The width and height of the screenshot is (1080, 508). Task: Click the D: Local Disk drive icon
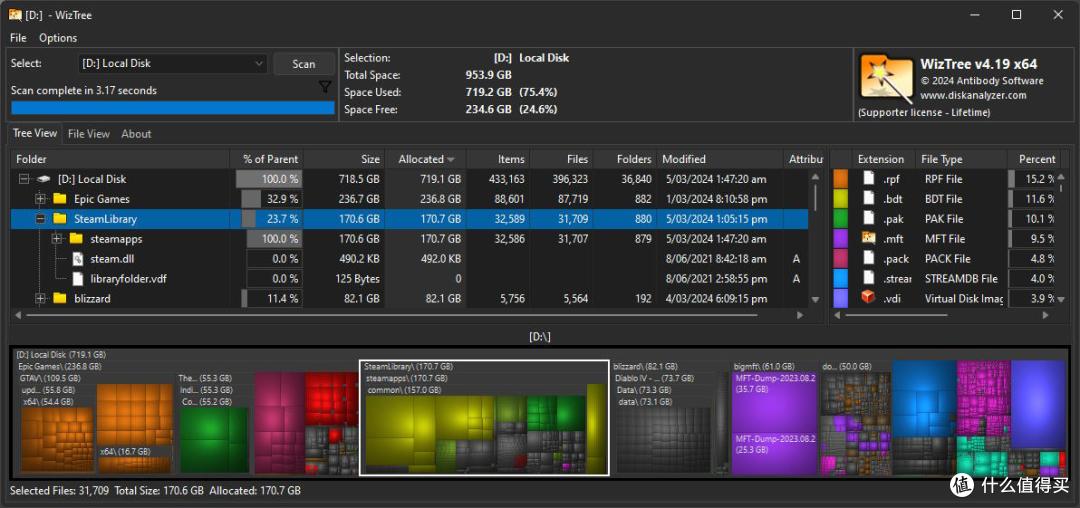pos(43,179)
